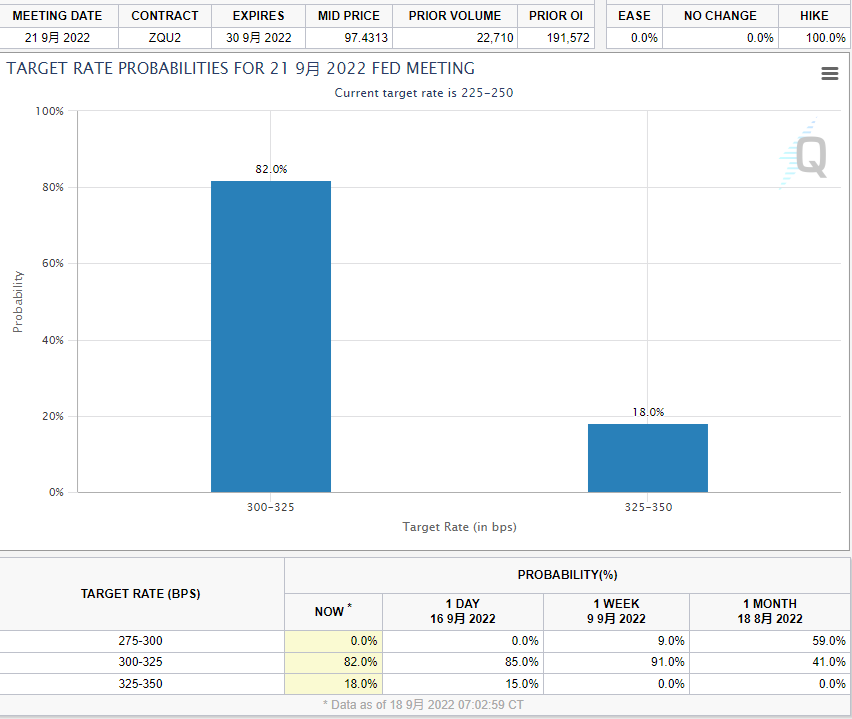Click the chart title for 21 9月 2022 meeting
The image size is (852, 719).
tap(241, 69)
